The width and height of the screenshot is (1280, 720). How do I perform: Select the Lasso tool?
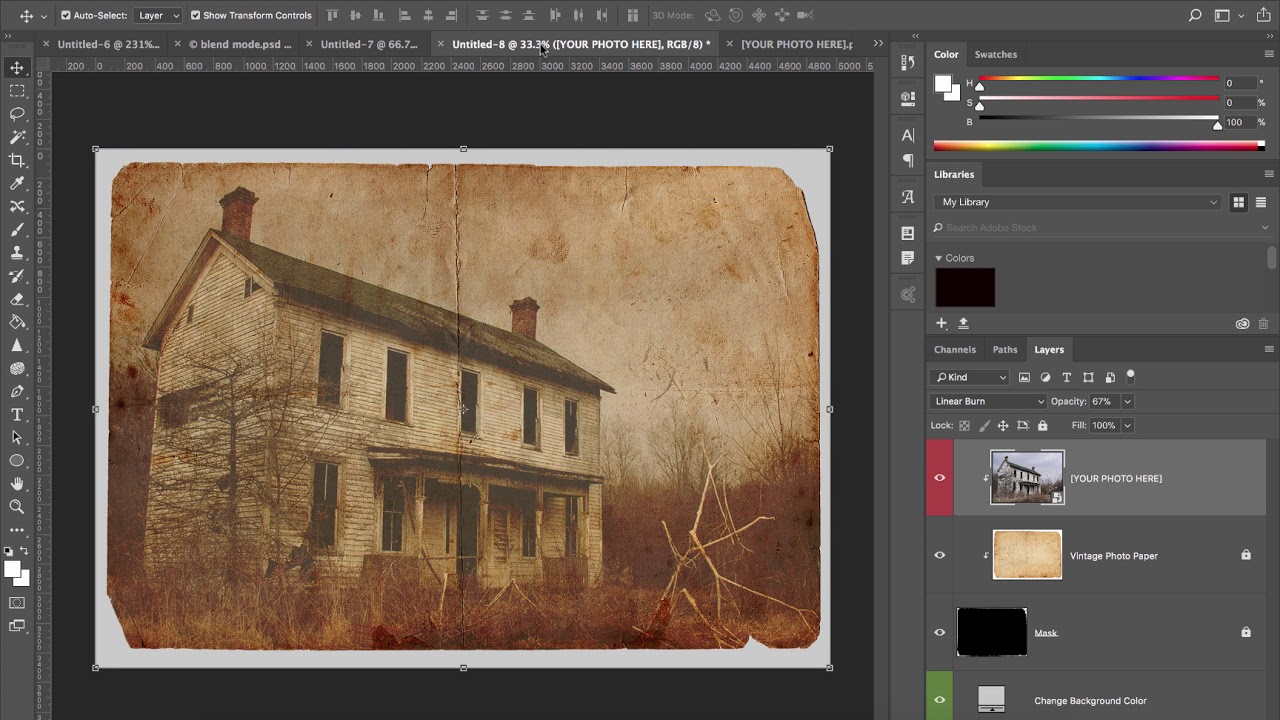[x=17, y=114]
